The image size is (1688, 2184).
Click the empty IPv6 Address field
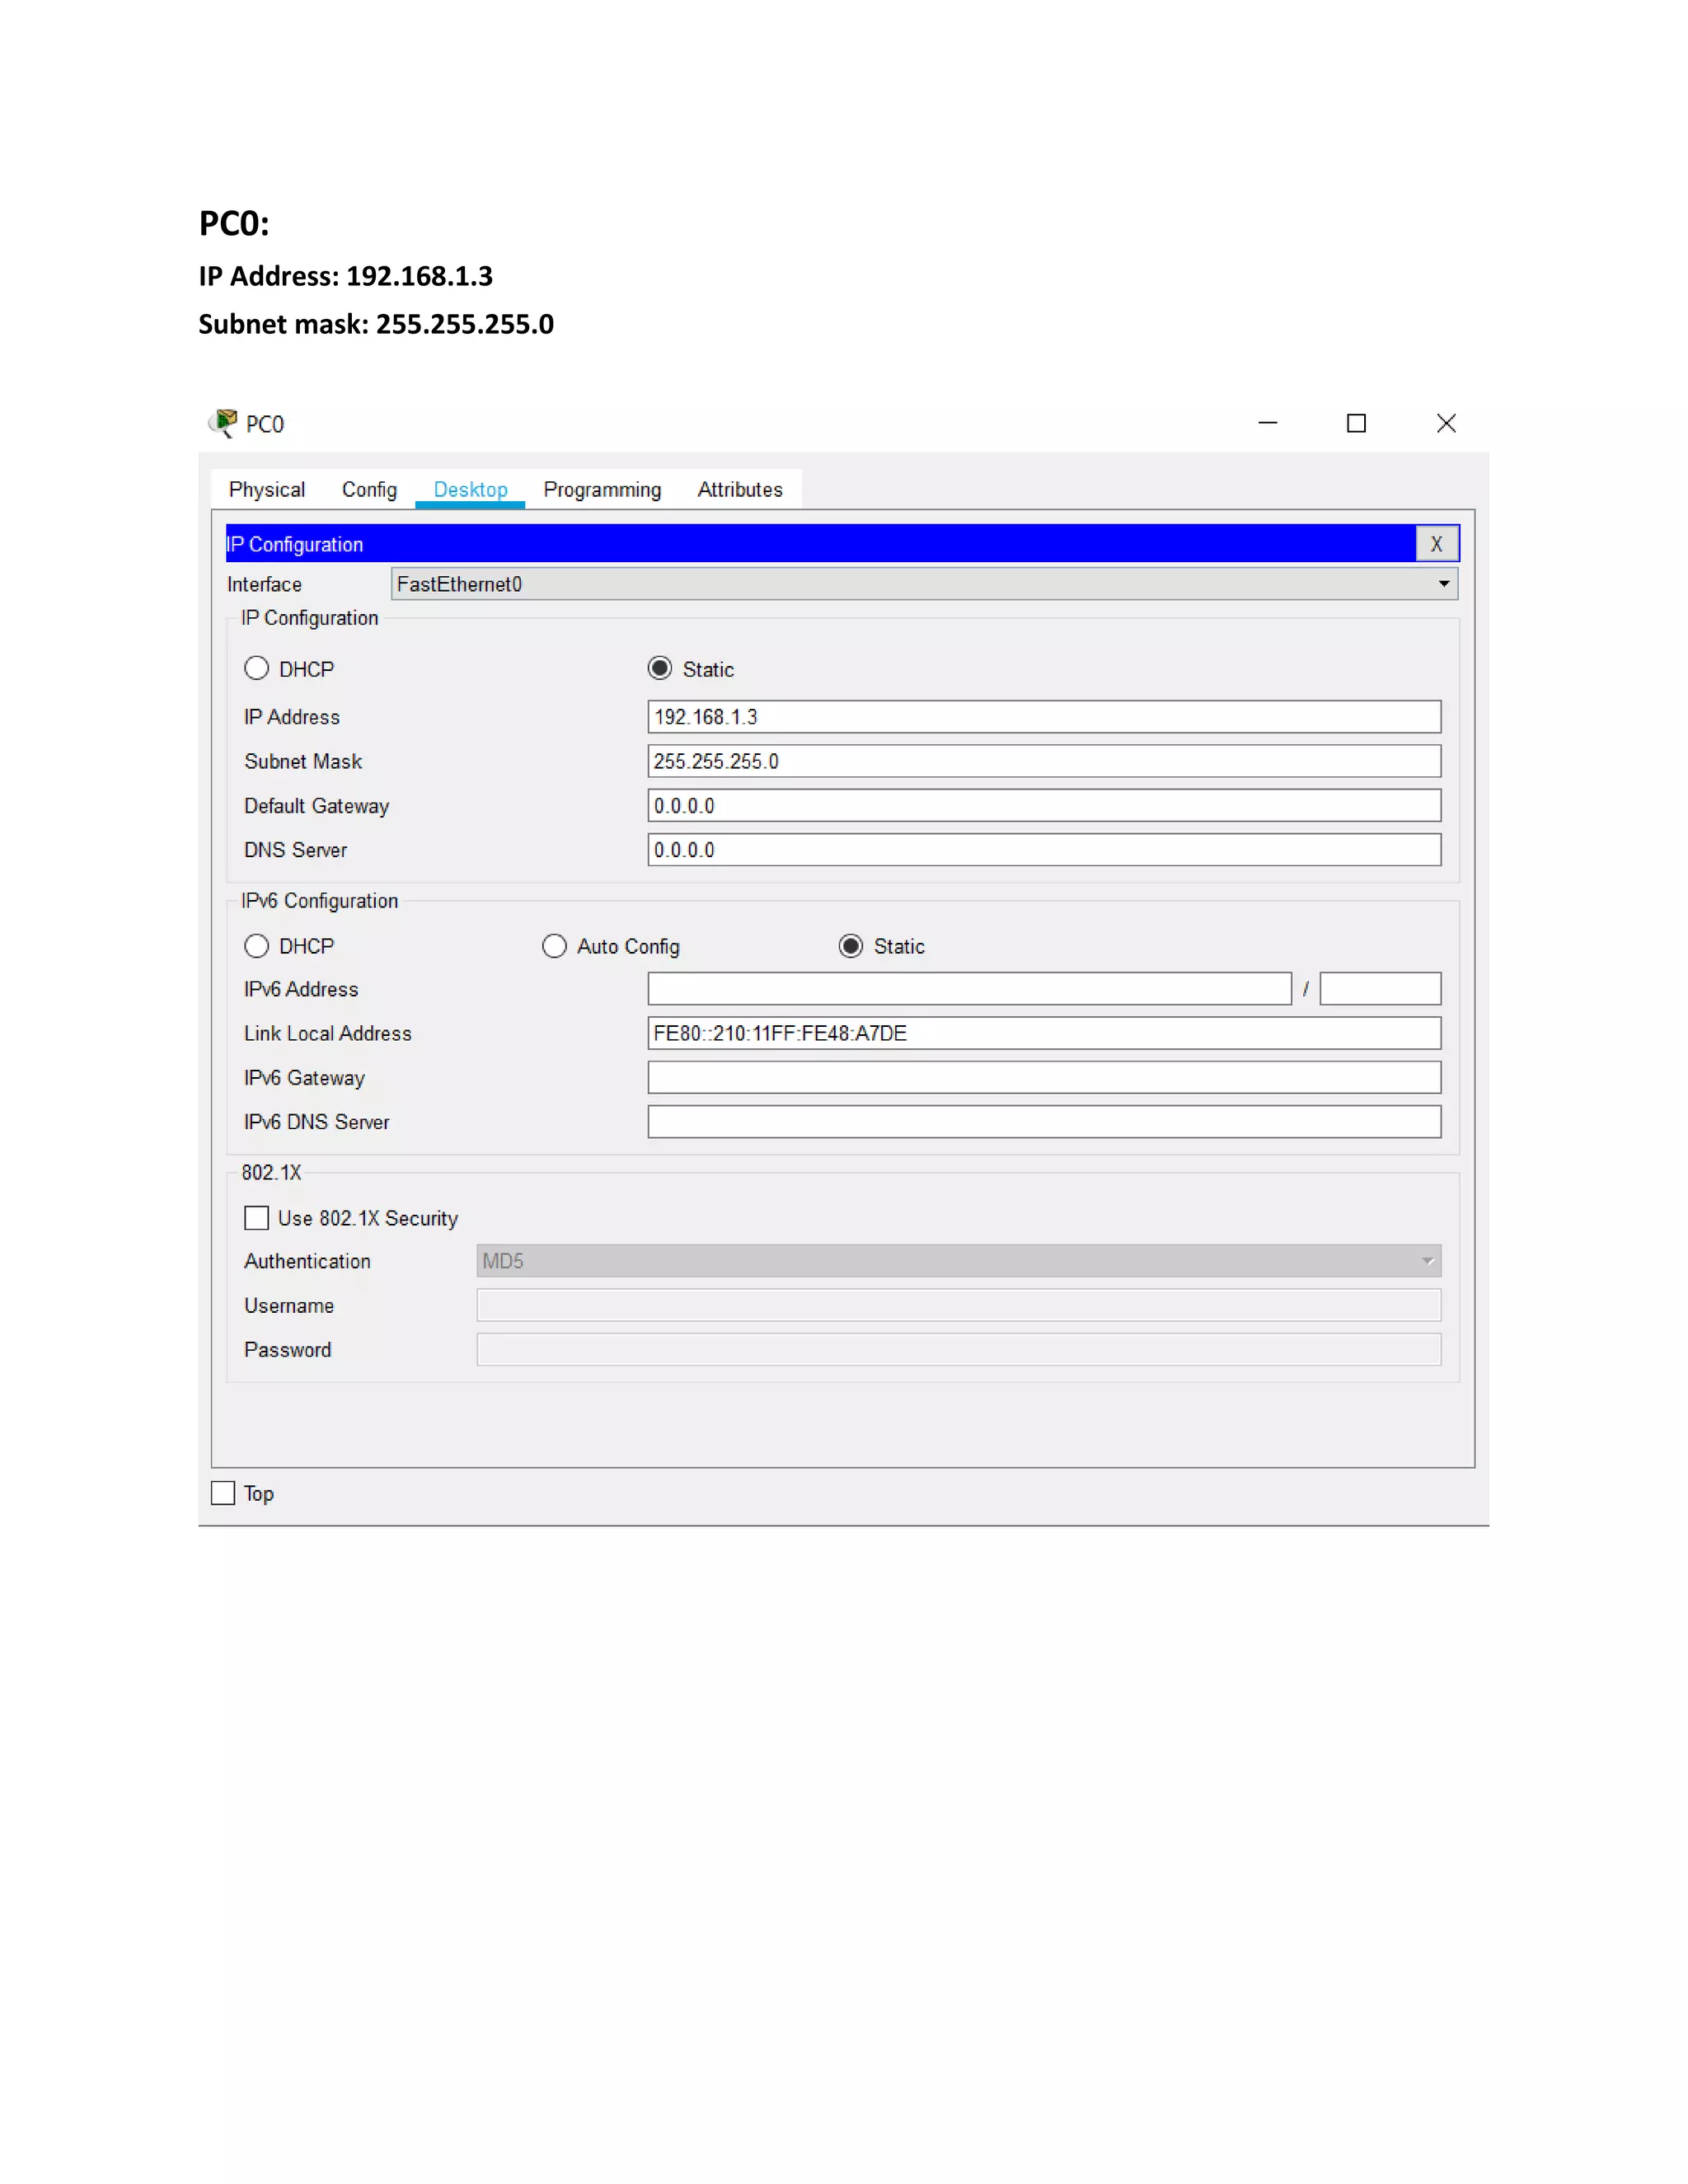point(969,989)
